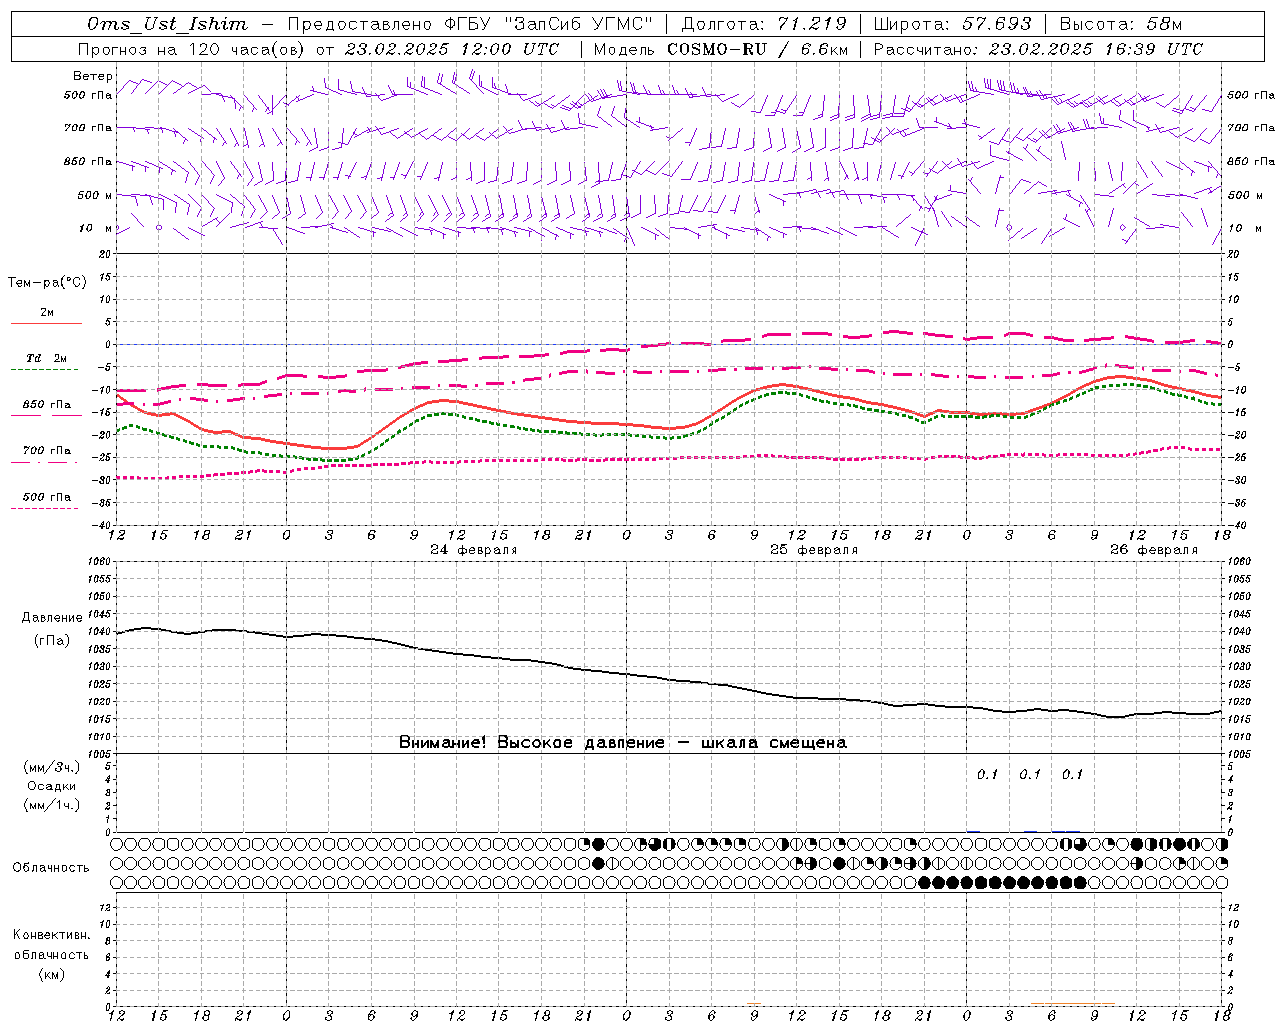Click the 700 гПа temperature legend entry

(46, 451)
